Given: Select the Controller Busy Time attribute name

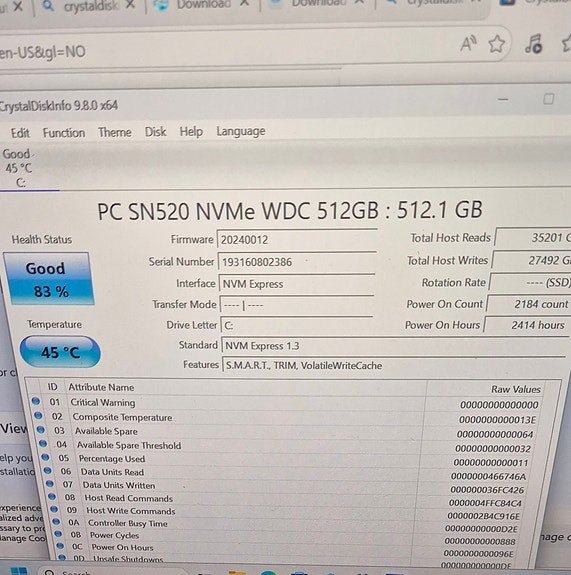Looking at the screenshot, I should click(128, 523).
